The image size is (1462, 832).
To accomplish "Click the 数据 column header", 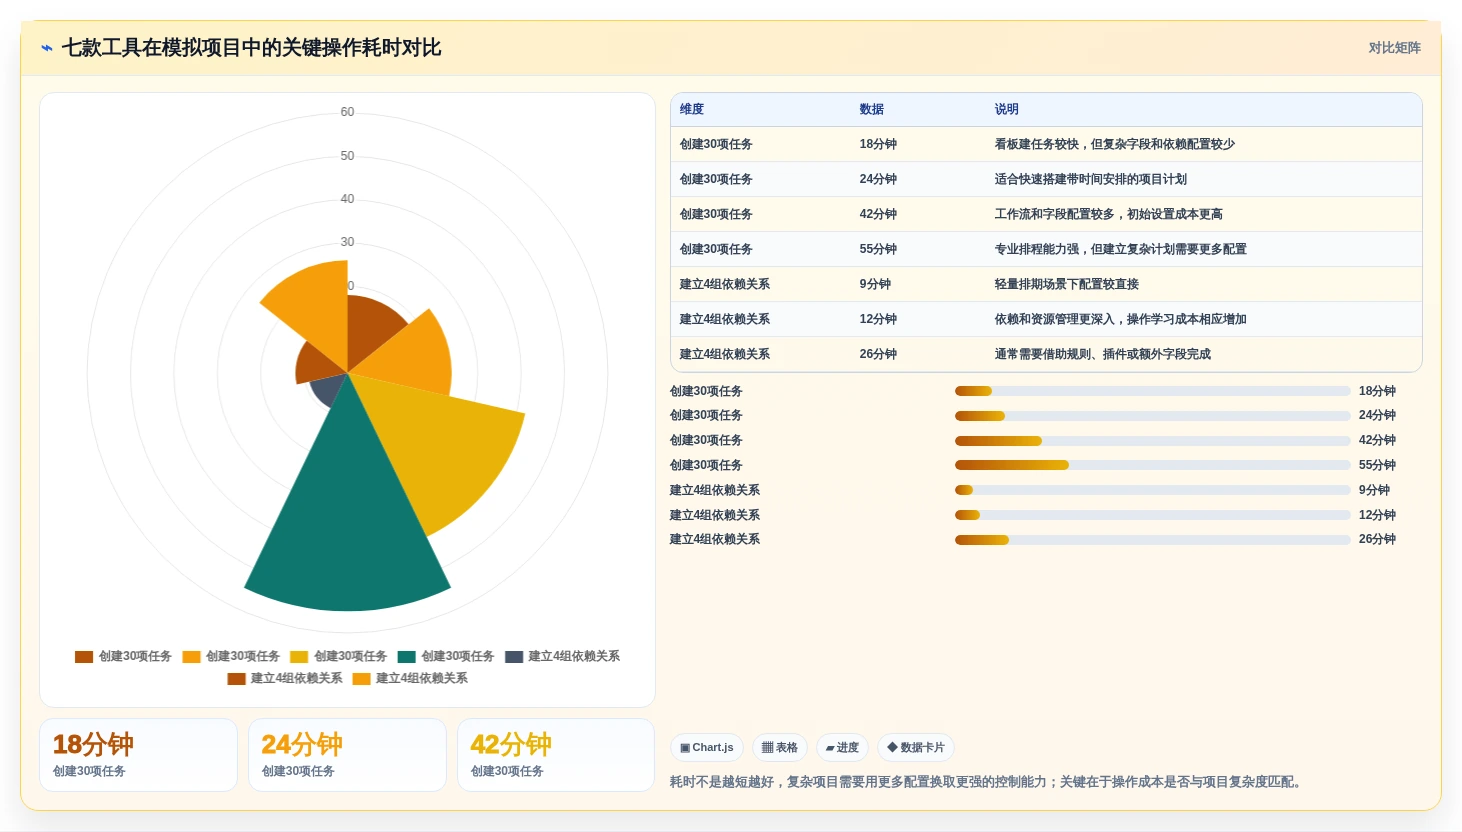I will (872, 110).
